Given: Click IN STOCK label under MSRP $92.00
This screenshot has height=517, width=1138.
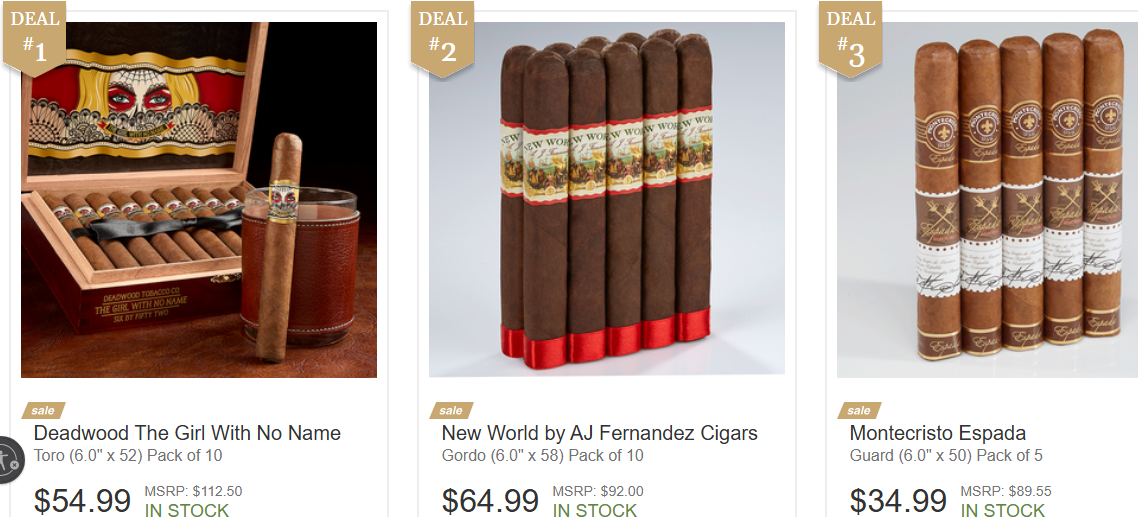Looking at the screenshot, I should coord(594,510).
